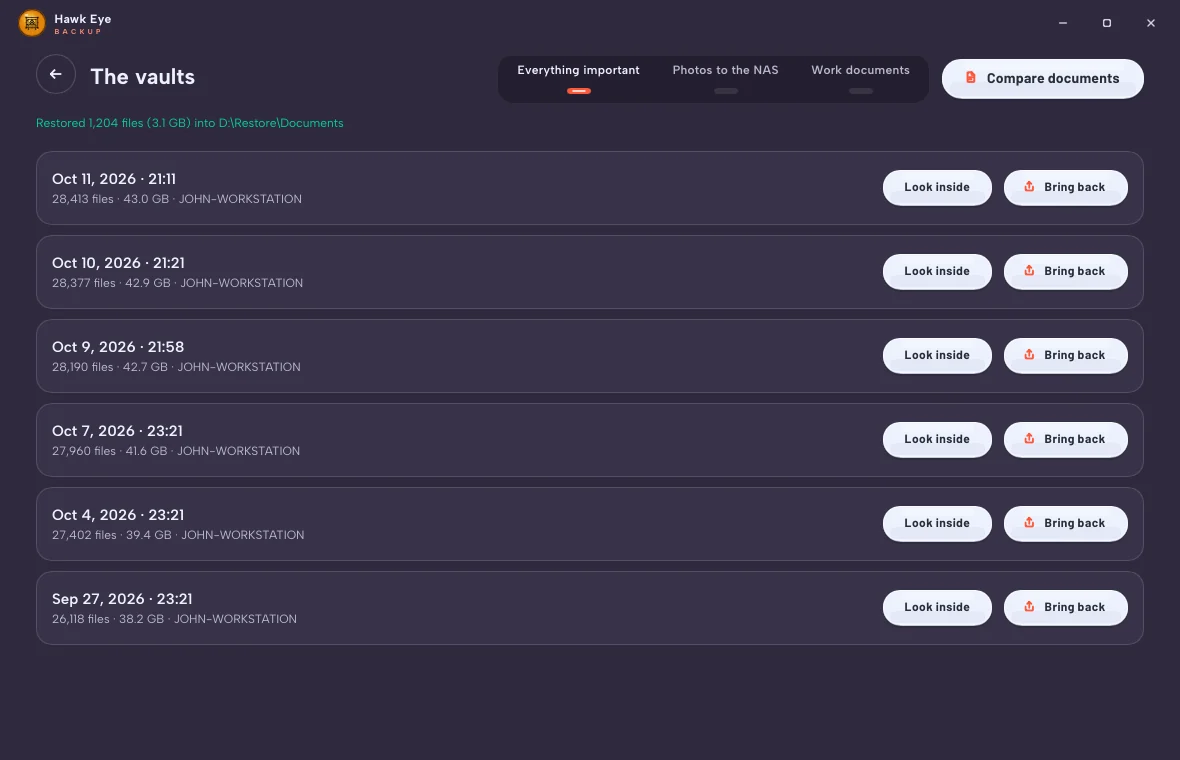
Task: Look inside the Sep 27, 2026 snapshot
Action: 937,608
